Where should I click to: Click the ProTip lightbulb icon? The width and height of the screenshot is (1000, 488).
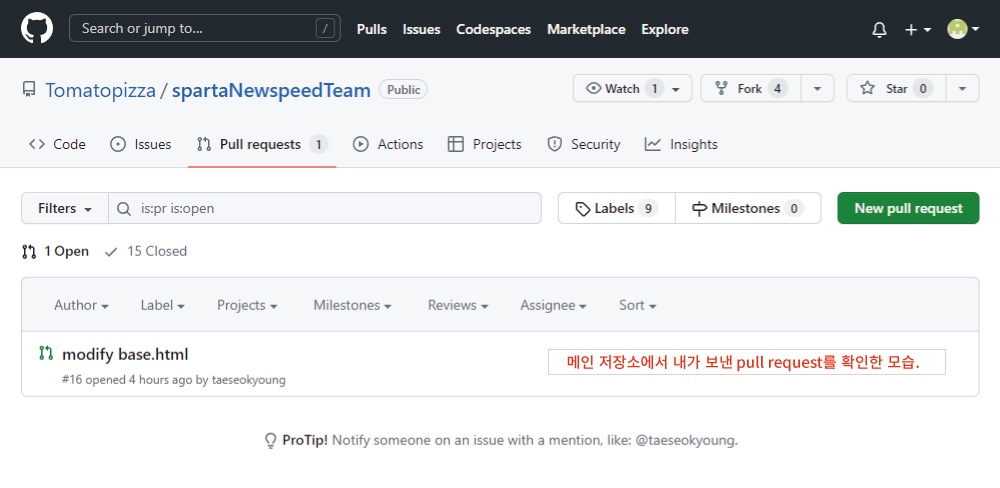pos(270,441)
